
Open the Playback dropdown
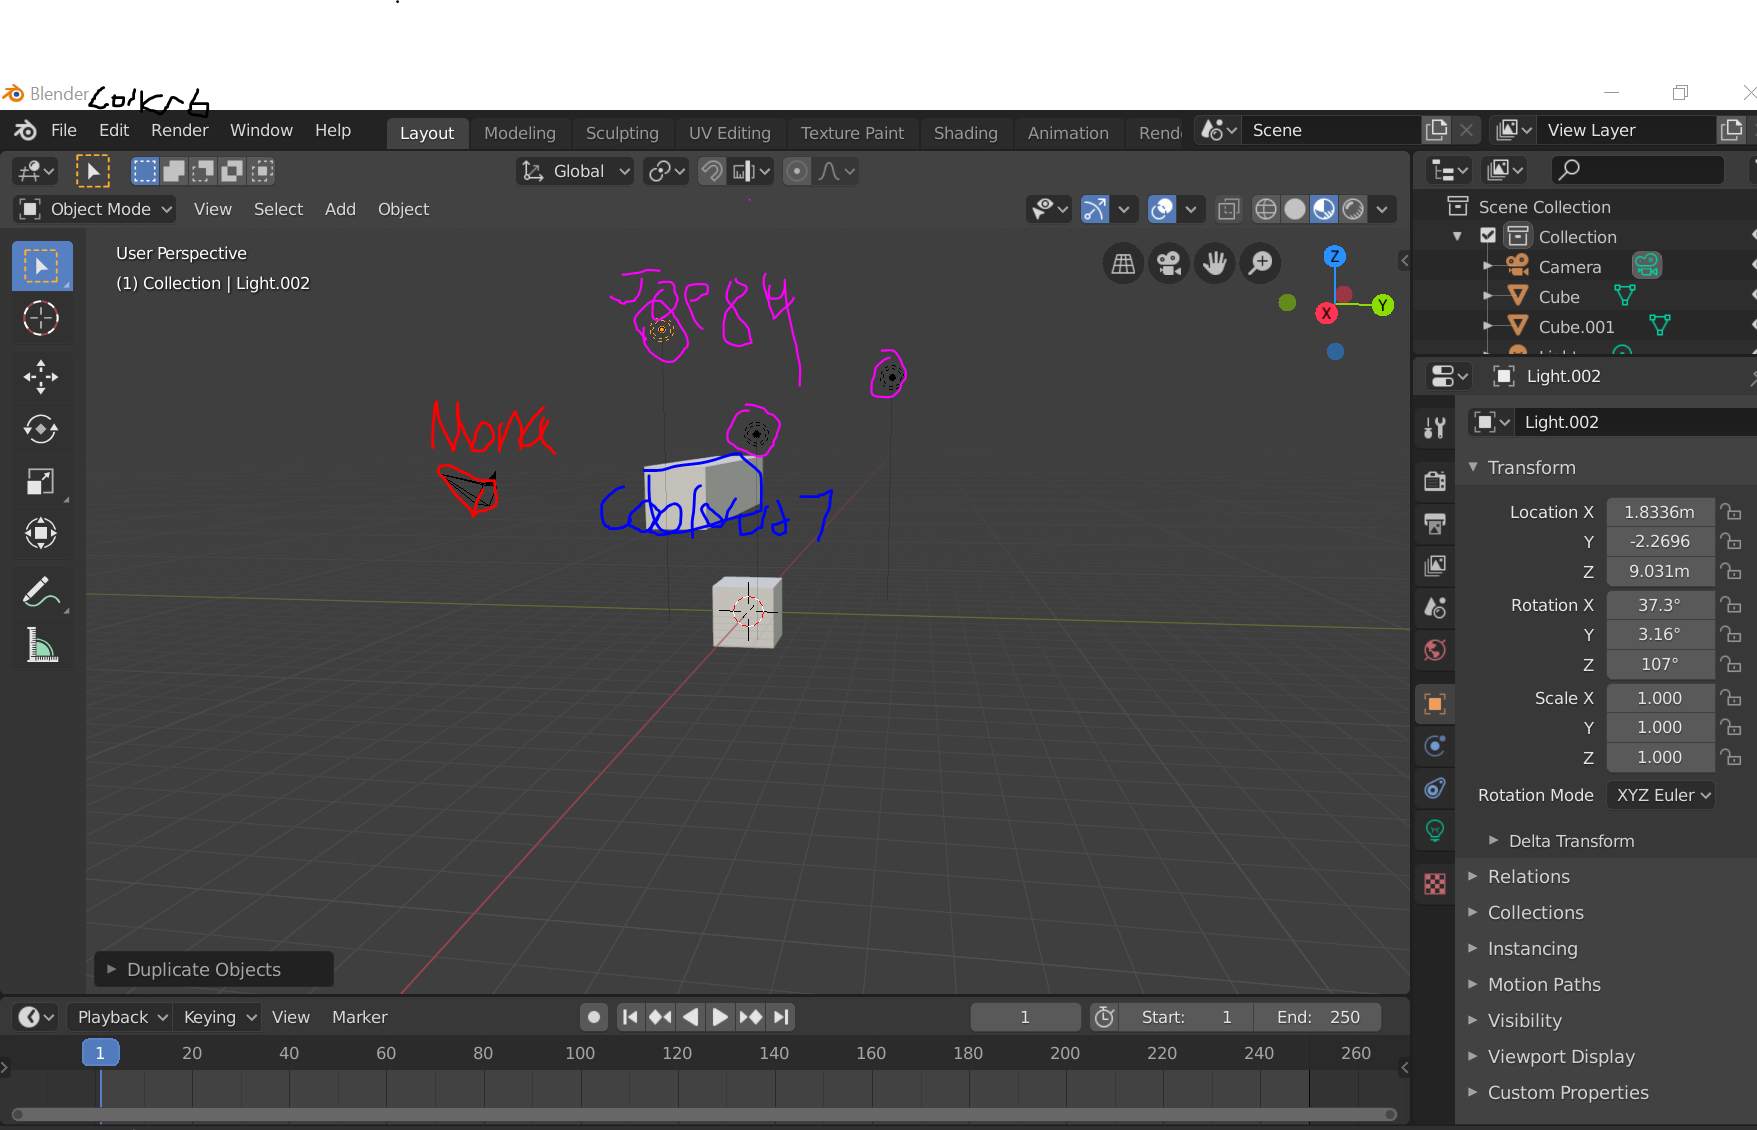pyautogui.click(x=121, y=1017)
